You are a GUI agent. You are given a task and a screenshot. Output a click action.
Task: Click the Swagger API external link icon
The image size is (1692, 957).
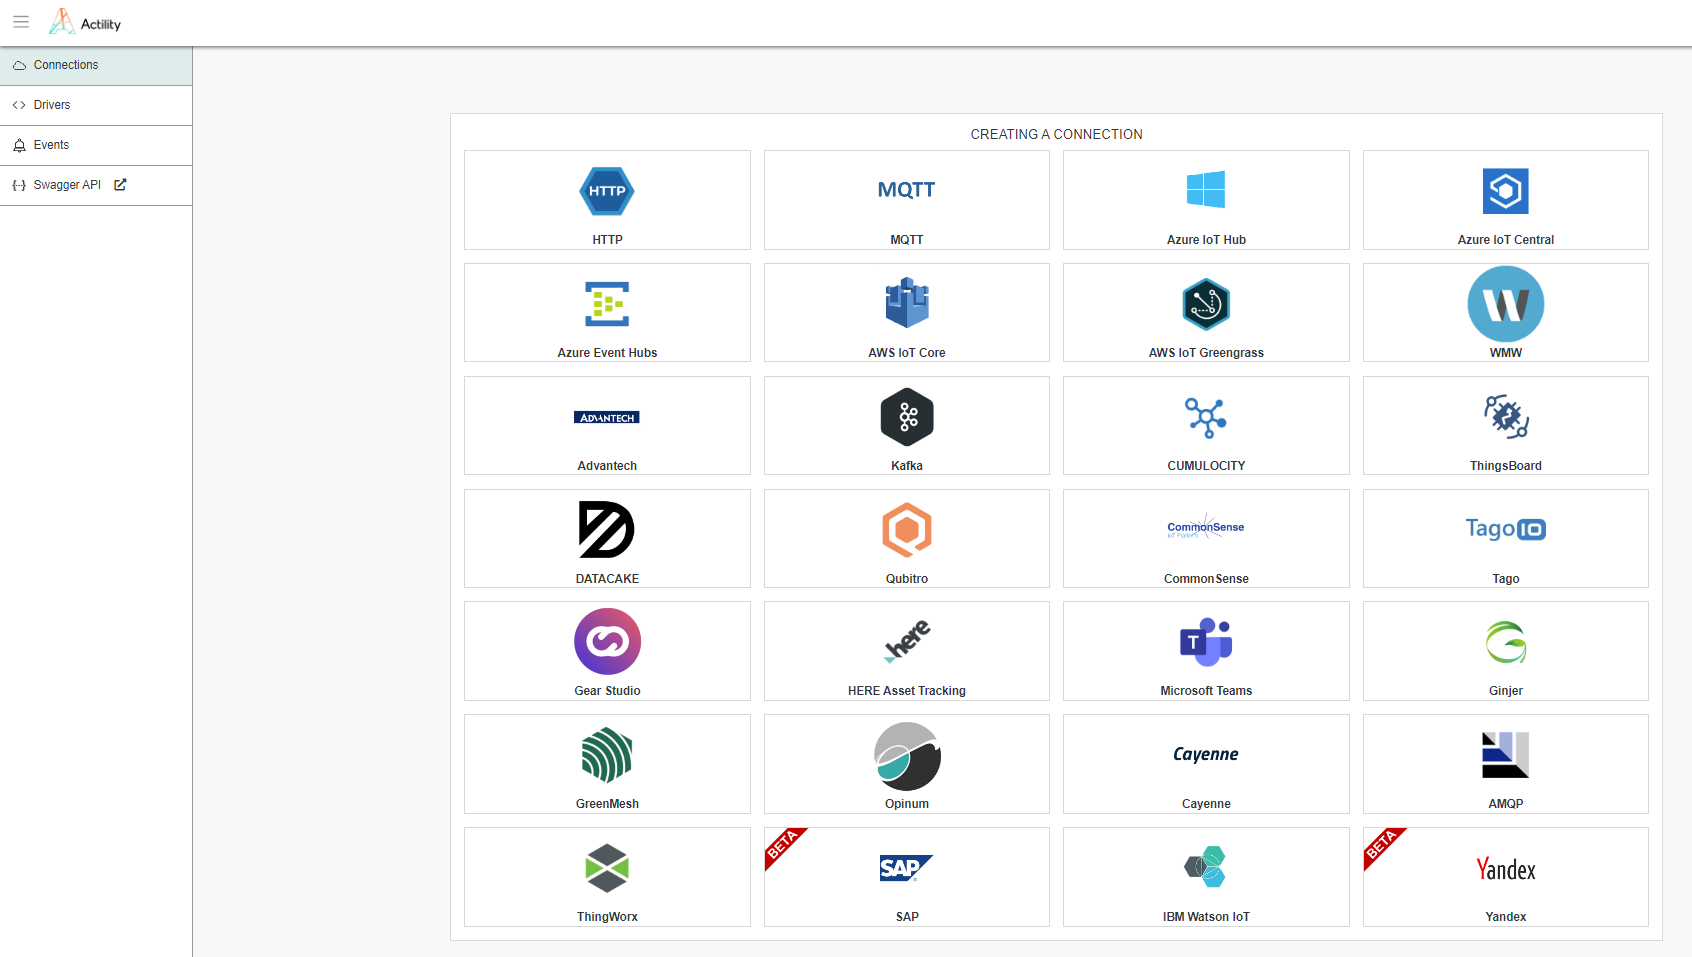tap(120, 185)
